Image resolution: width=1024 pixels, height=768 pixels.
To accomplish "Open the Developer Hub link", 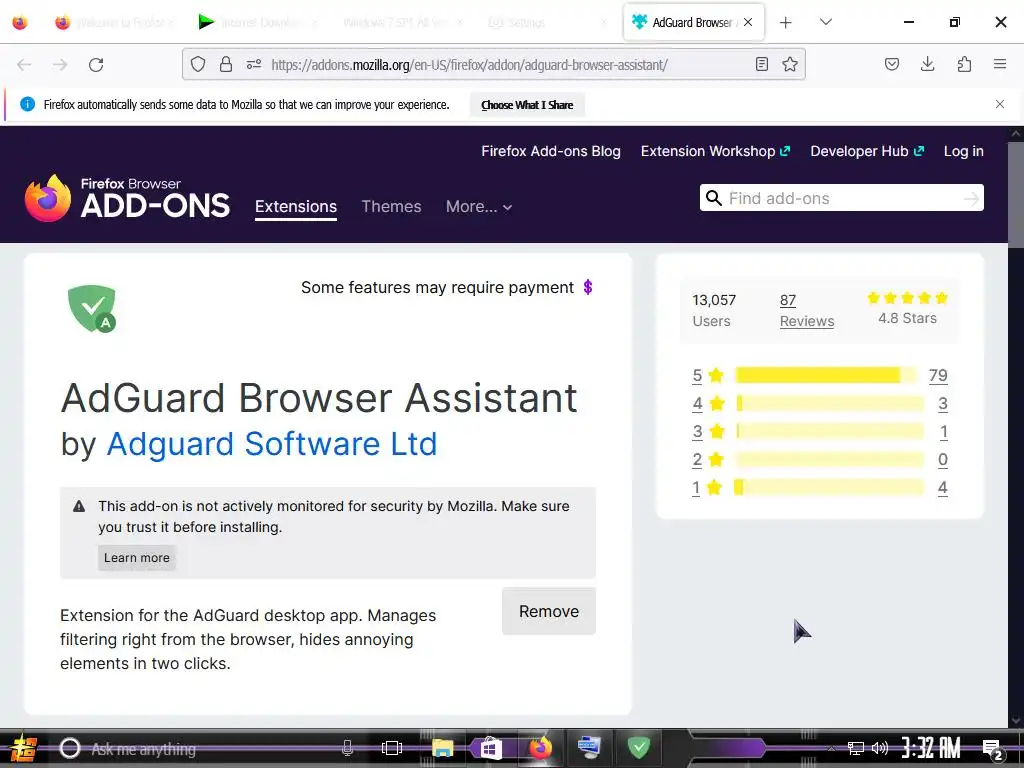I will pyautogui.click(x=867, y=151).
